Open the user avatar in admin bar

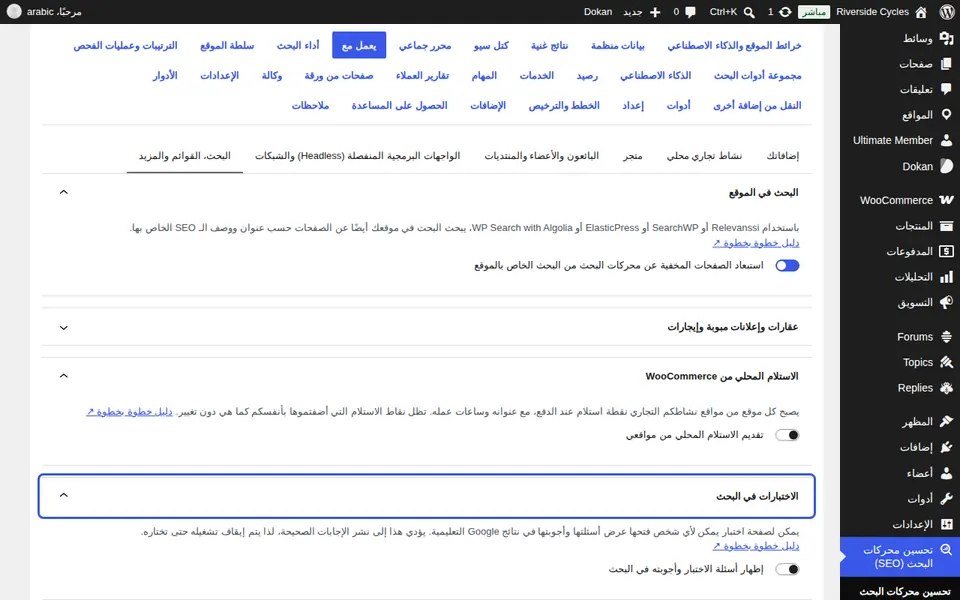click(13, 12)
